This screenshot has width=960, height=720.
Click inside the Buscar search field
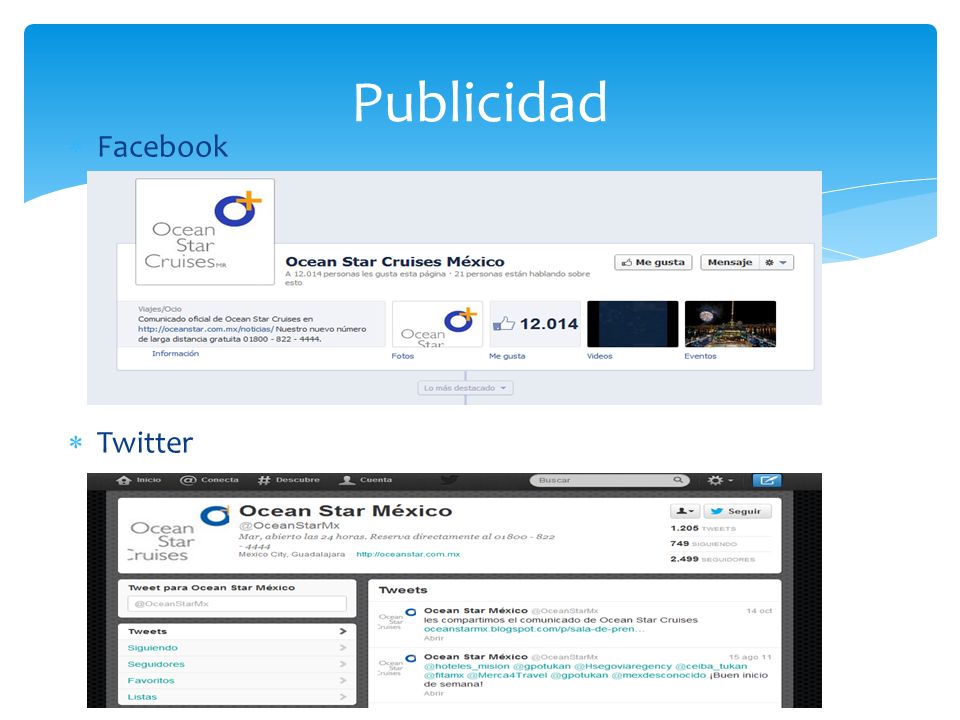click(609, 480)
